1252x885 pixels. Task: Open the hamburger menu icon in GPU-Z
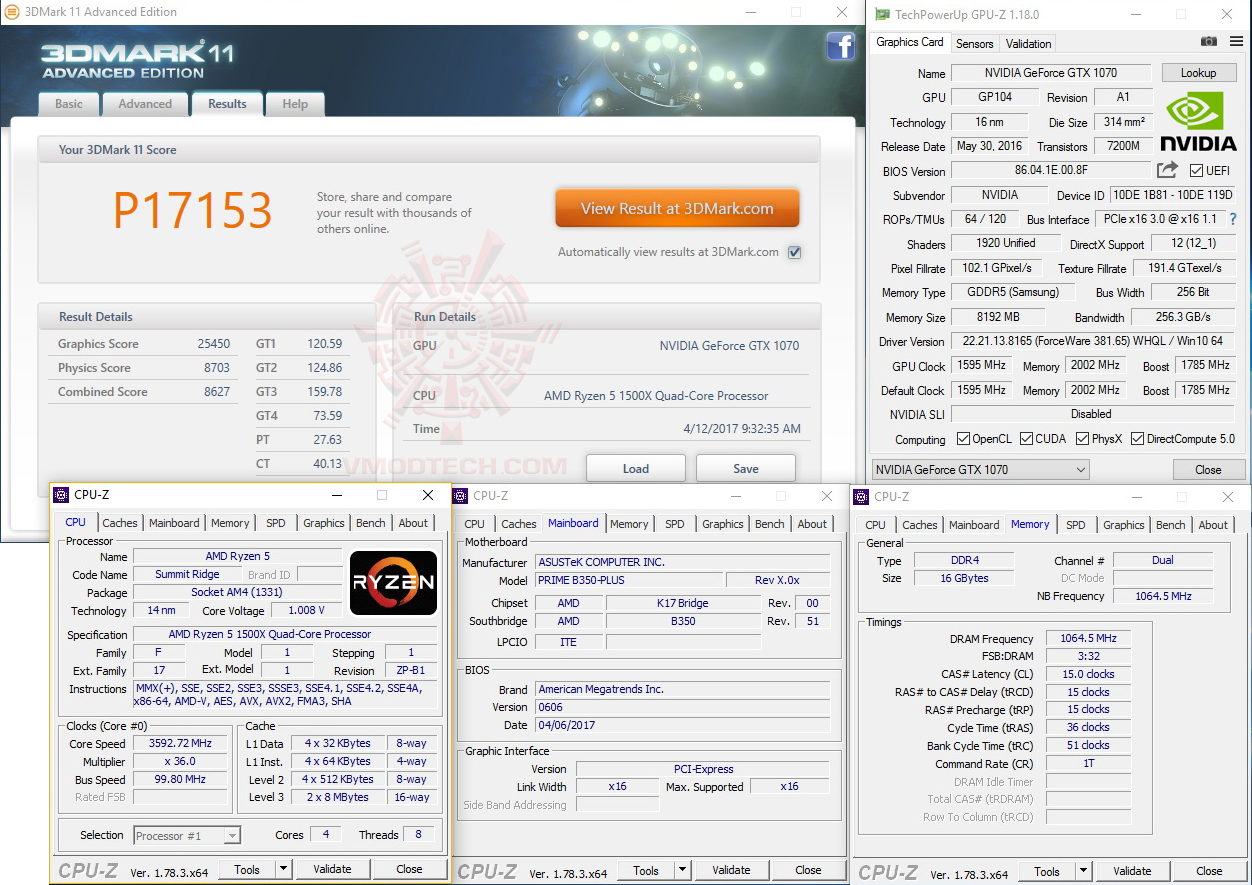click(x=1234, y=42)
